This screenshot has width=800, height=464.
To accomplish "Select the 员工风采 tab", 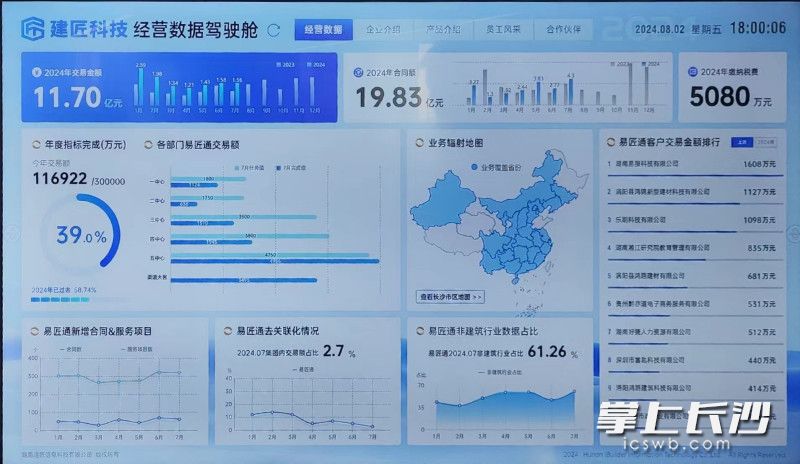I will click(503, 30).
